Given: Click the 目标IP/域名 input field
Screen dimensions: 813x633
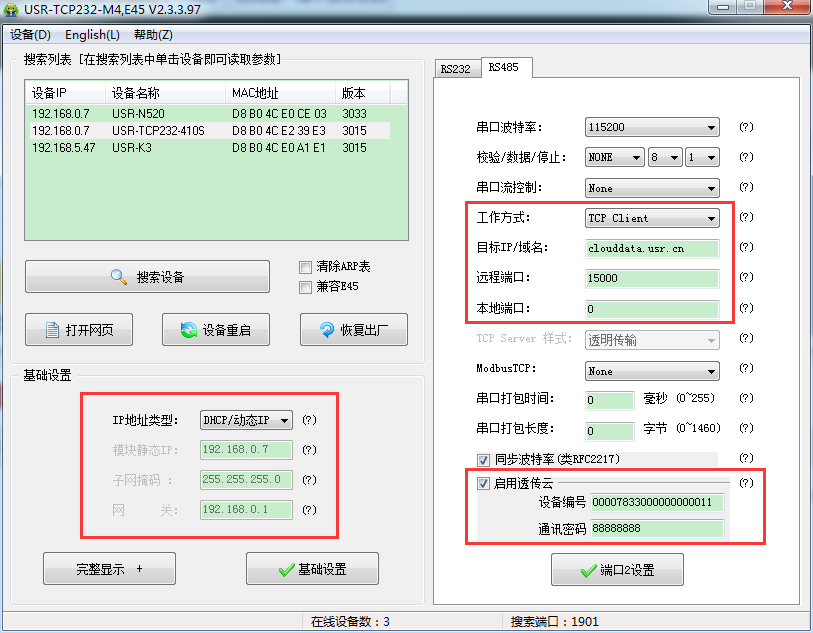Looking at the screenshot, I should point(652,248).
